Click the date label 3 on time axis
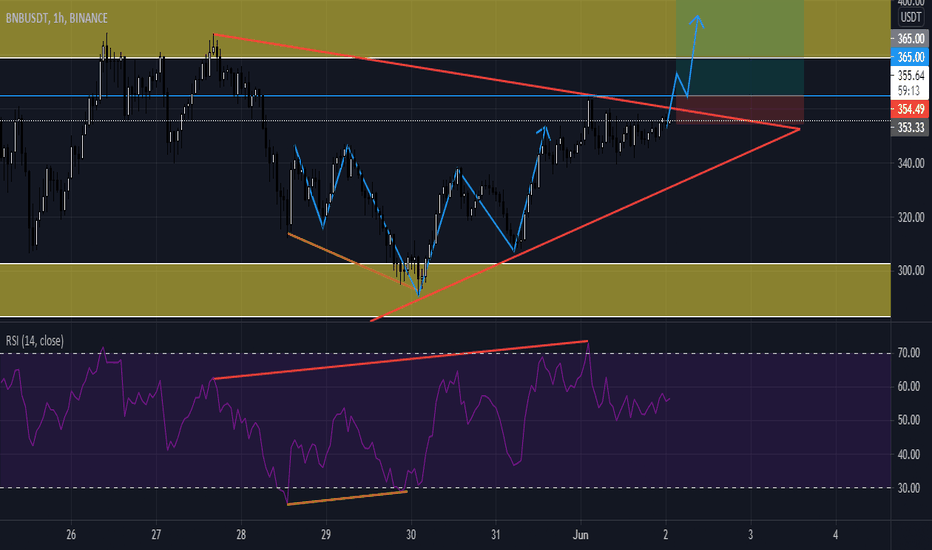The height and width of the screenshot is (550, 932). 751,535
